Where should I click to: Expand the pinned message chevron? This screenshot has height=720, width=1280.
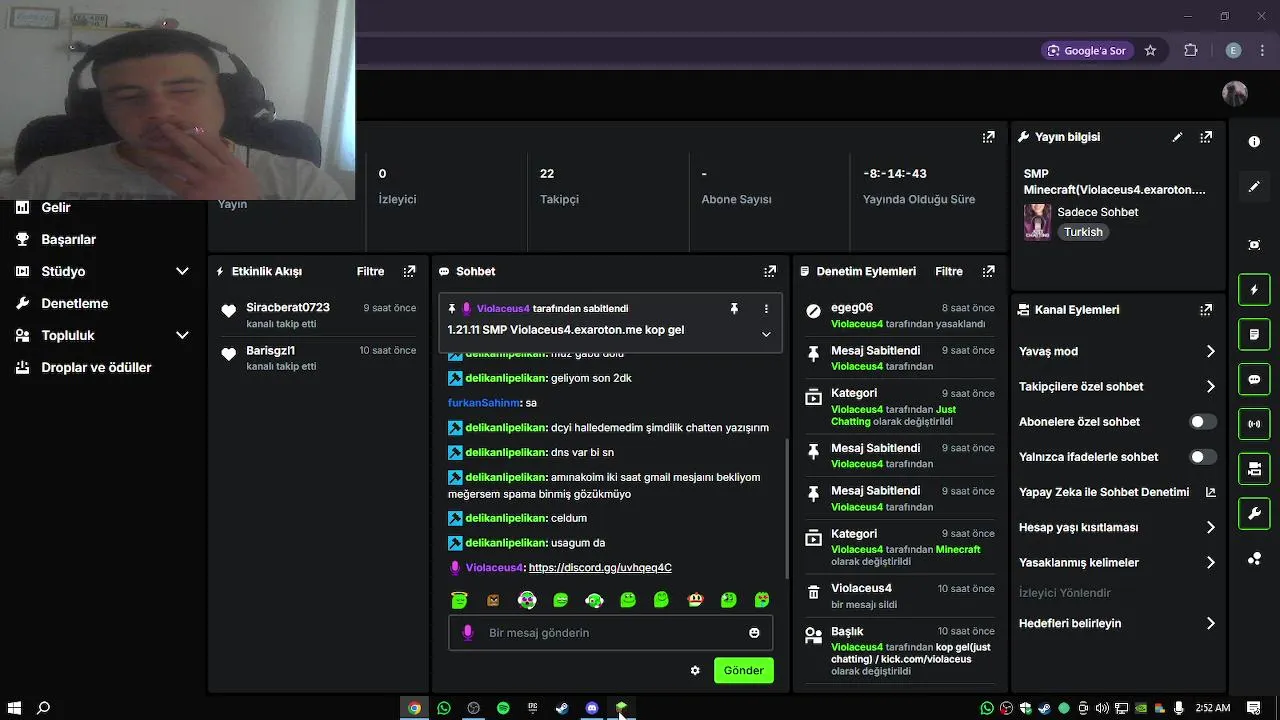[766, 334]
